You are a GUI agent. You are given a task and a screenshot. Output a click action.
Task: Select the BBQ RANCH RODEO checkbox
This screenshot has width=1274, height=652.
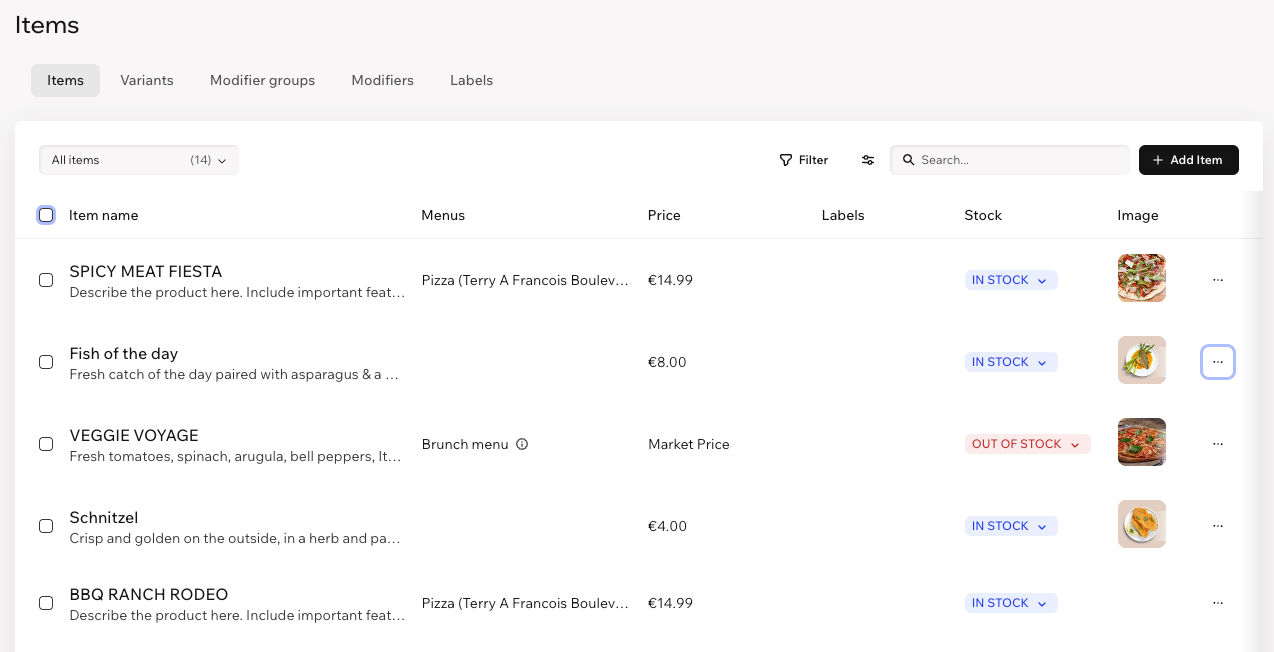coord(46,603)
